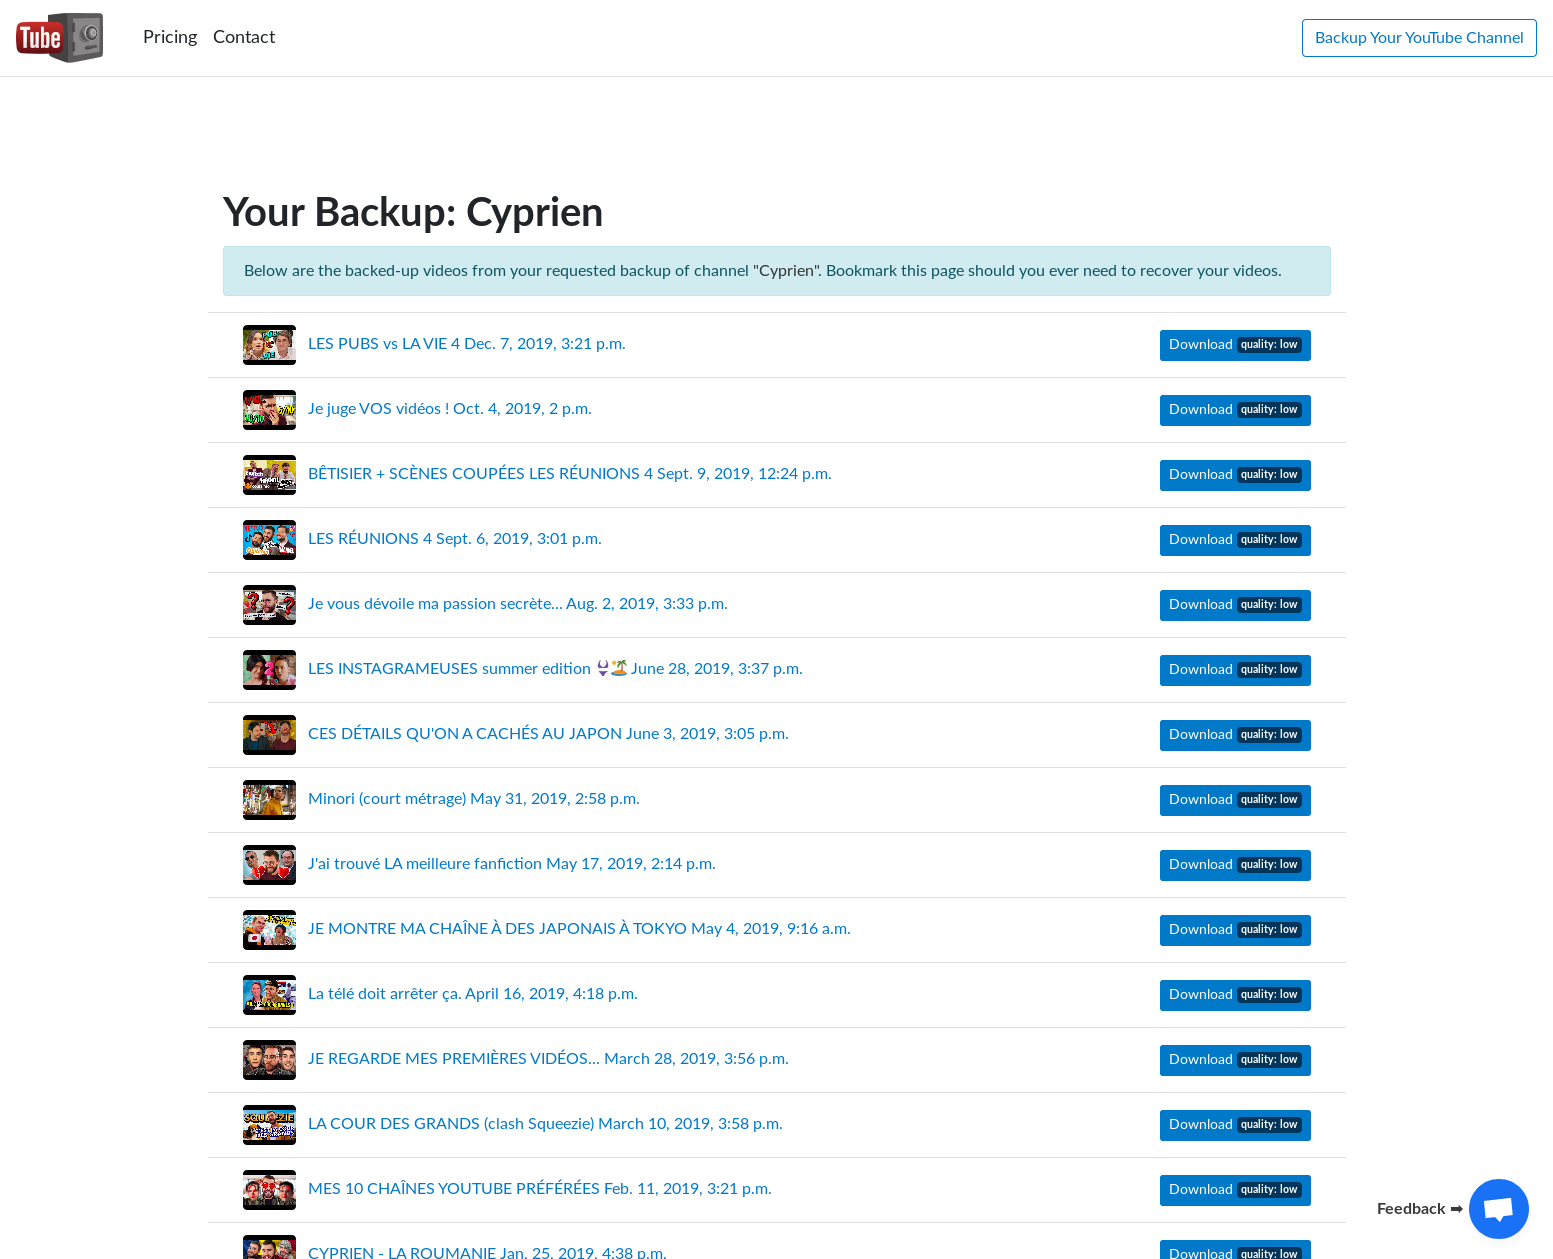Viewport: 1553px width, 1259px height.
Task: Click the Feedback arrow label
Action: point(1420,1209)
